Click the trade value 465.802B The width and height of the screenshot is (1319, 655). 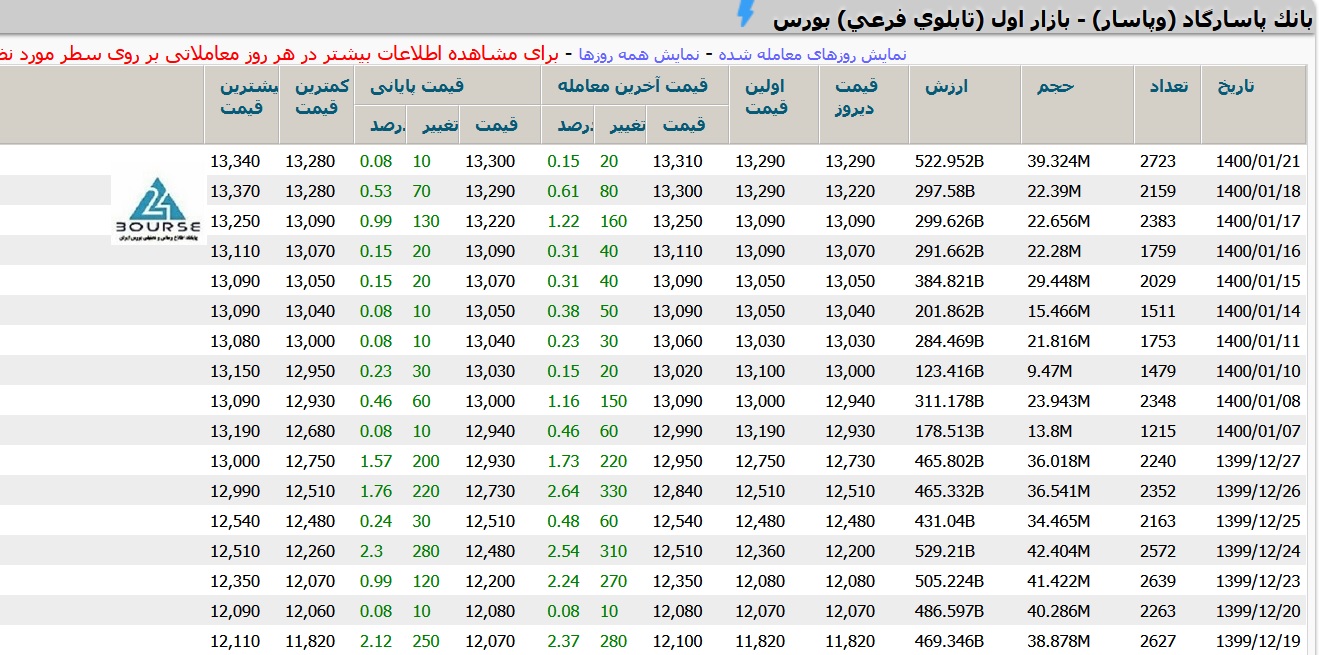(x=949, y=461)
